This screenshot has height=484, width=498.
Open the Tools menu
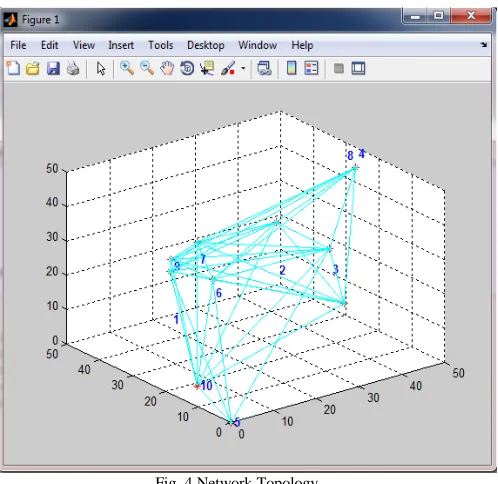pyautogui.click(x=161, y=45)
